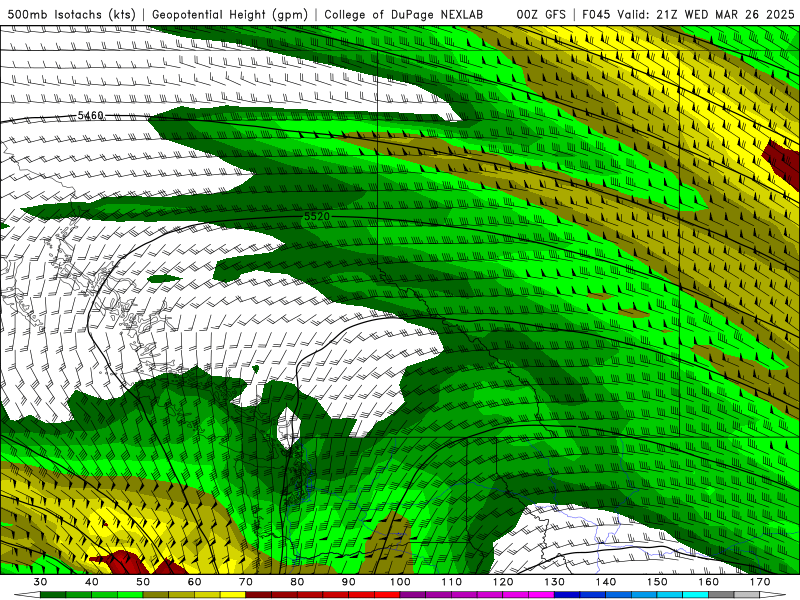The width and height of the screenshot is (800, 600).
Task: Click the 5460 height contour label
Action: coord(90,116)
